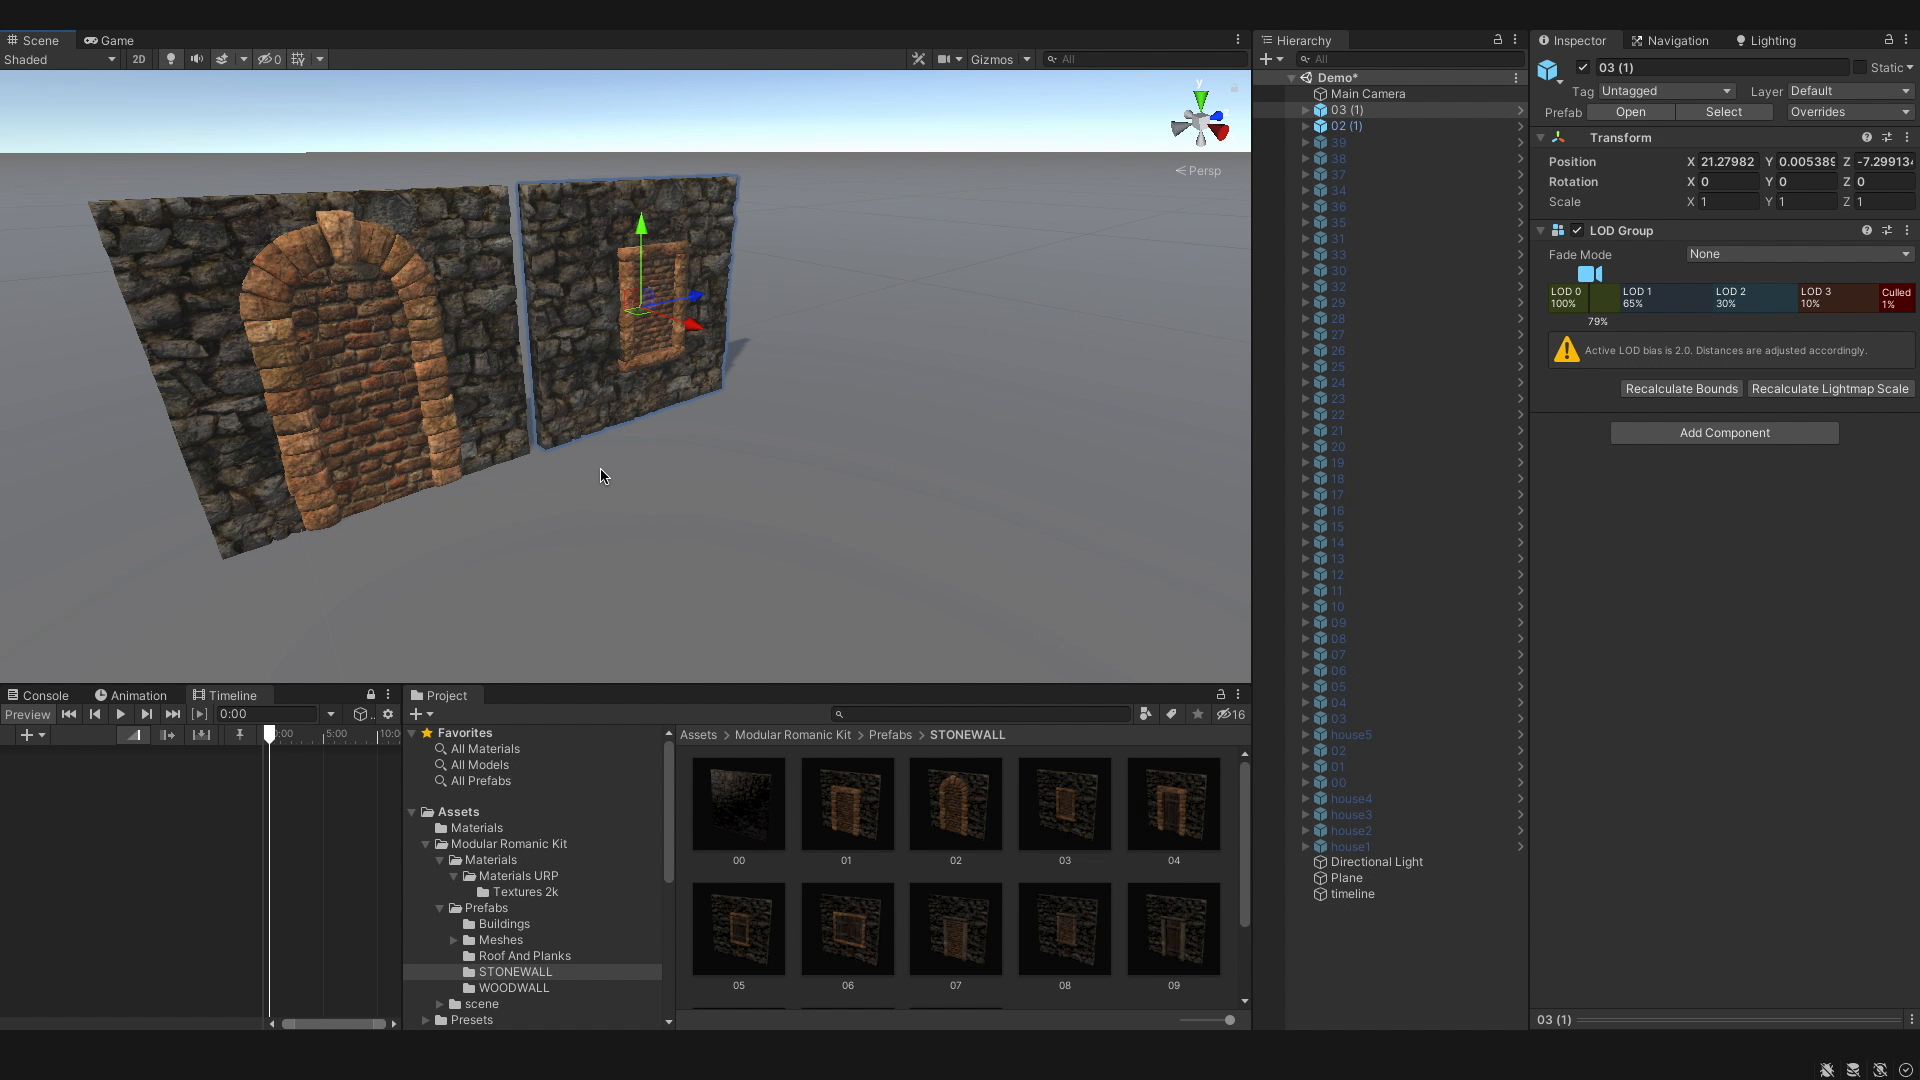Step to next frame in Timeline

(x=147, y=714)
